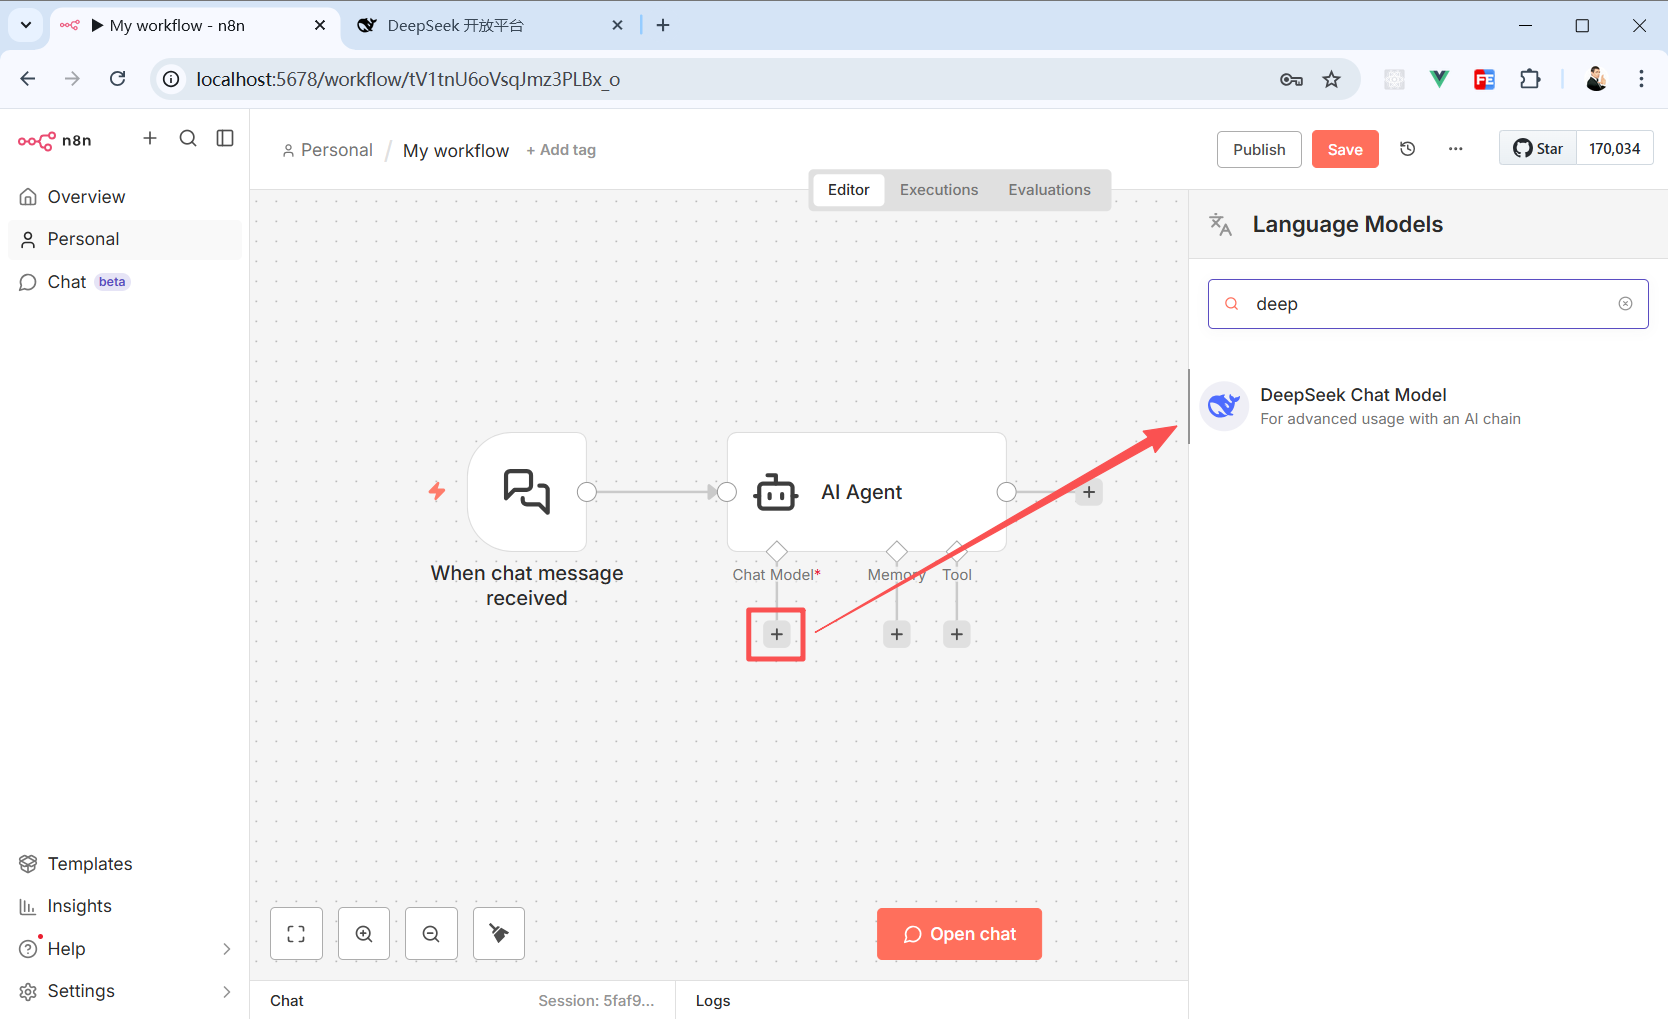1668x1019 pixels.
Task: Clear the language model search field
Action: 1625,304
